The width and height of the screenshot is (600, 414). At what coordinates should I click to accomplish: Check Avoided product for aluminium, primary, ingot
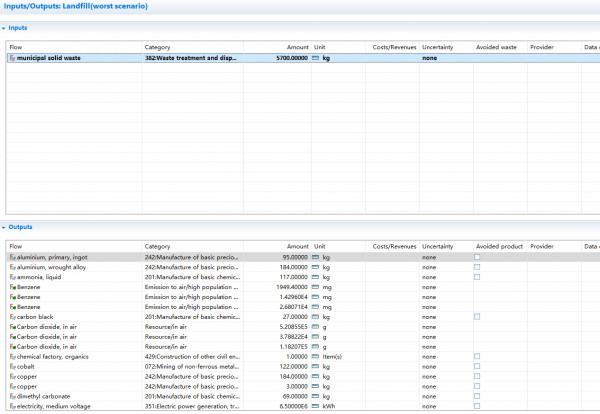tap(477, 257)
